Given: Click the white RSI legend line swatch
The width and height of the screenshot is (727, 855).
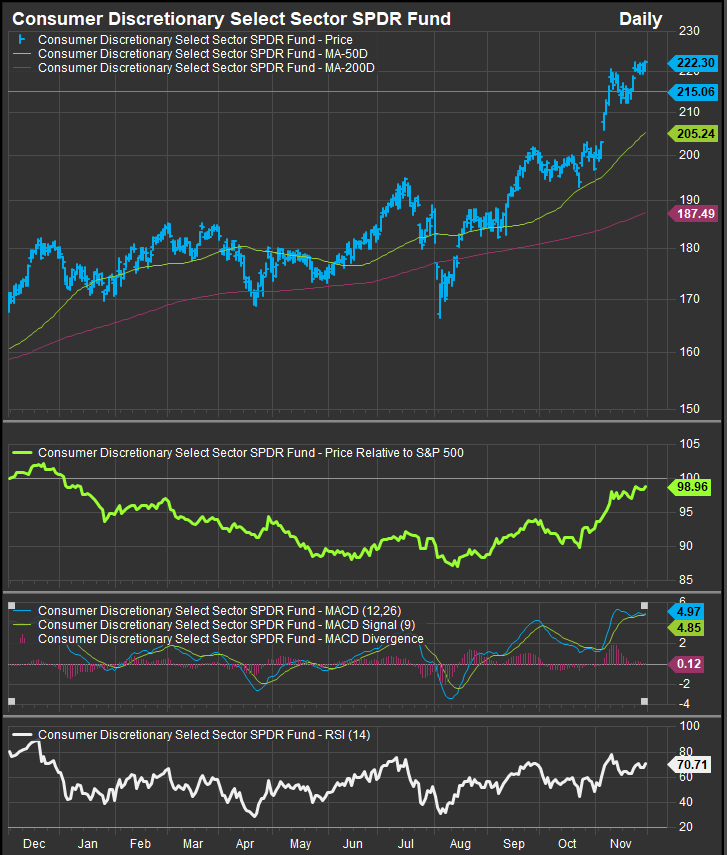Looking at the screenshot, I should [22, 735].
